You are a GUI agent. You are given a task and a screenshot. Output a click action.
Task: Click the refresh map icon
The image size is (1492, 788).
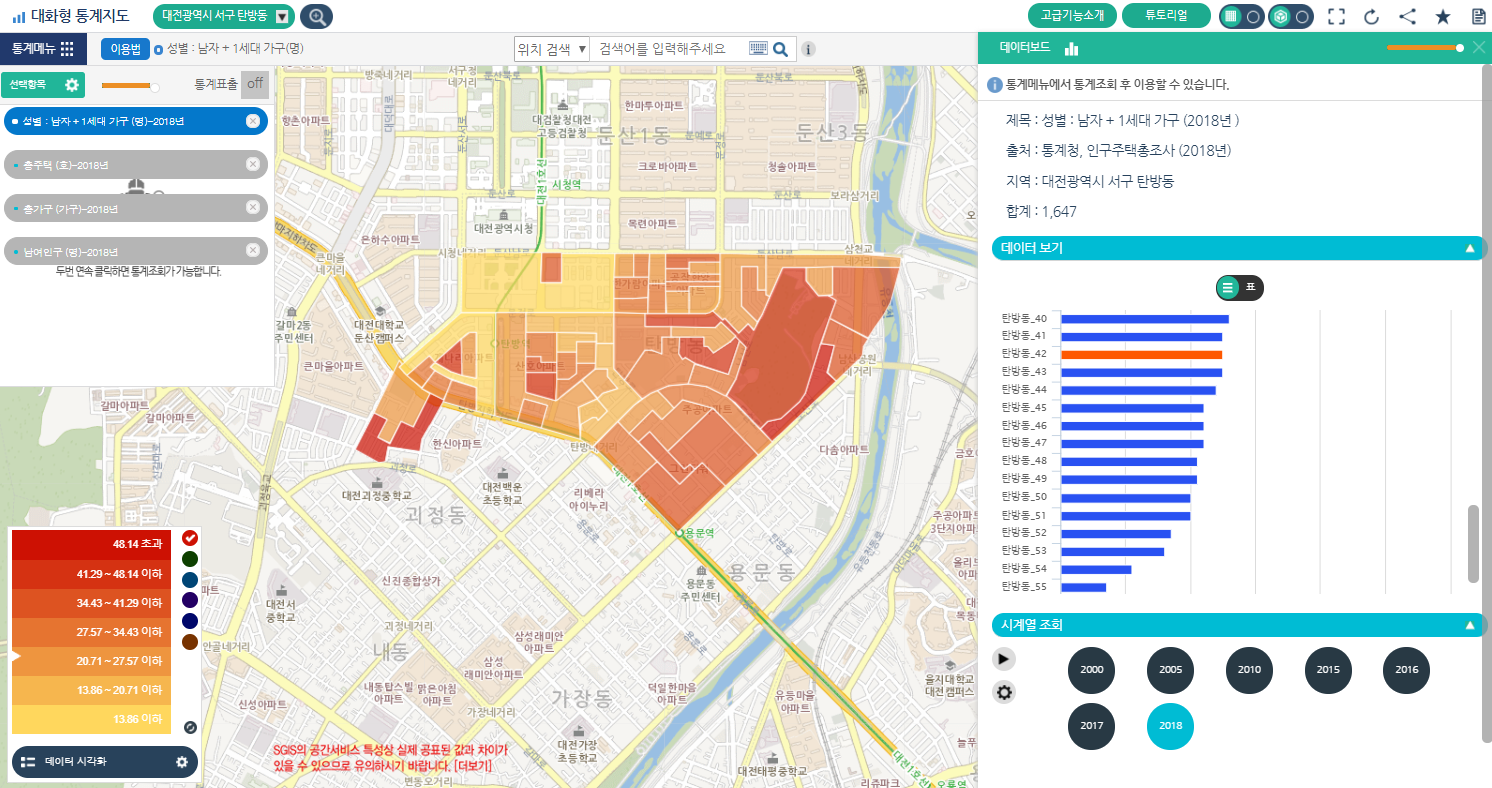pos(1371,16)
